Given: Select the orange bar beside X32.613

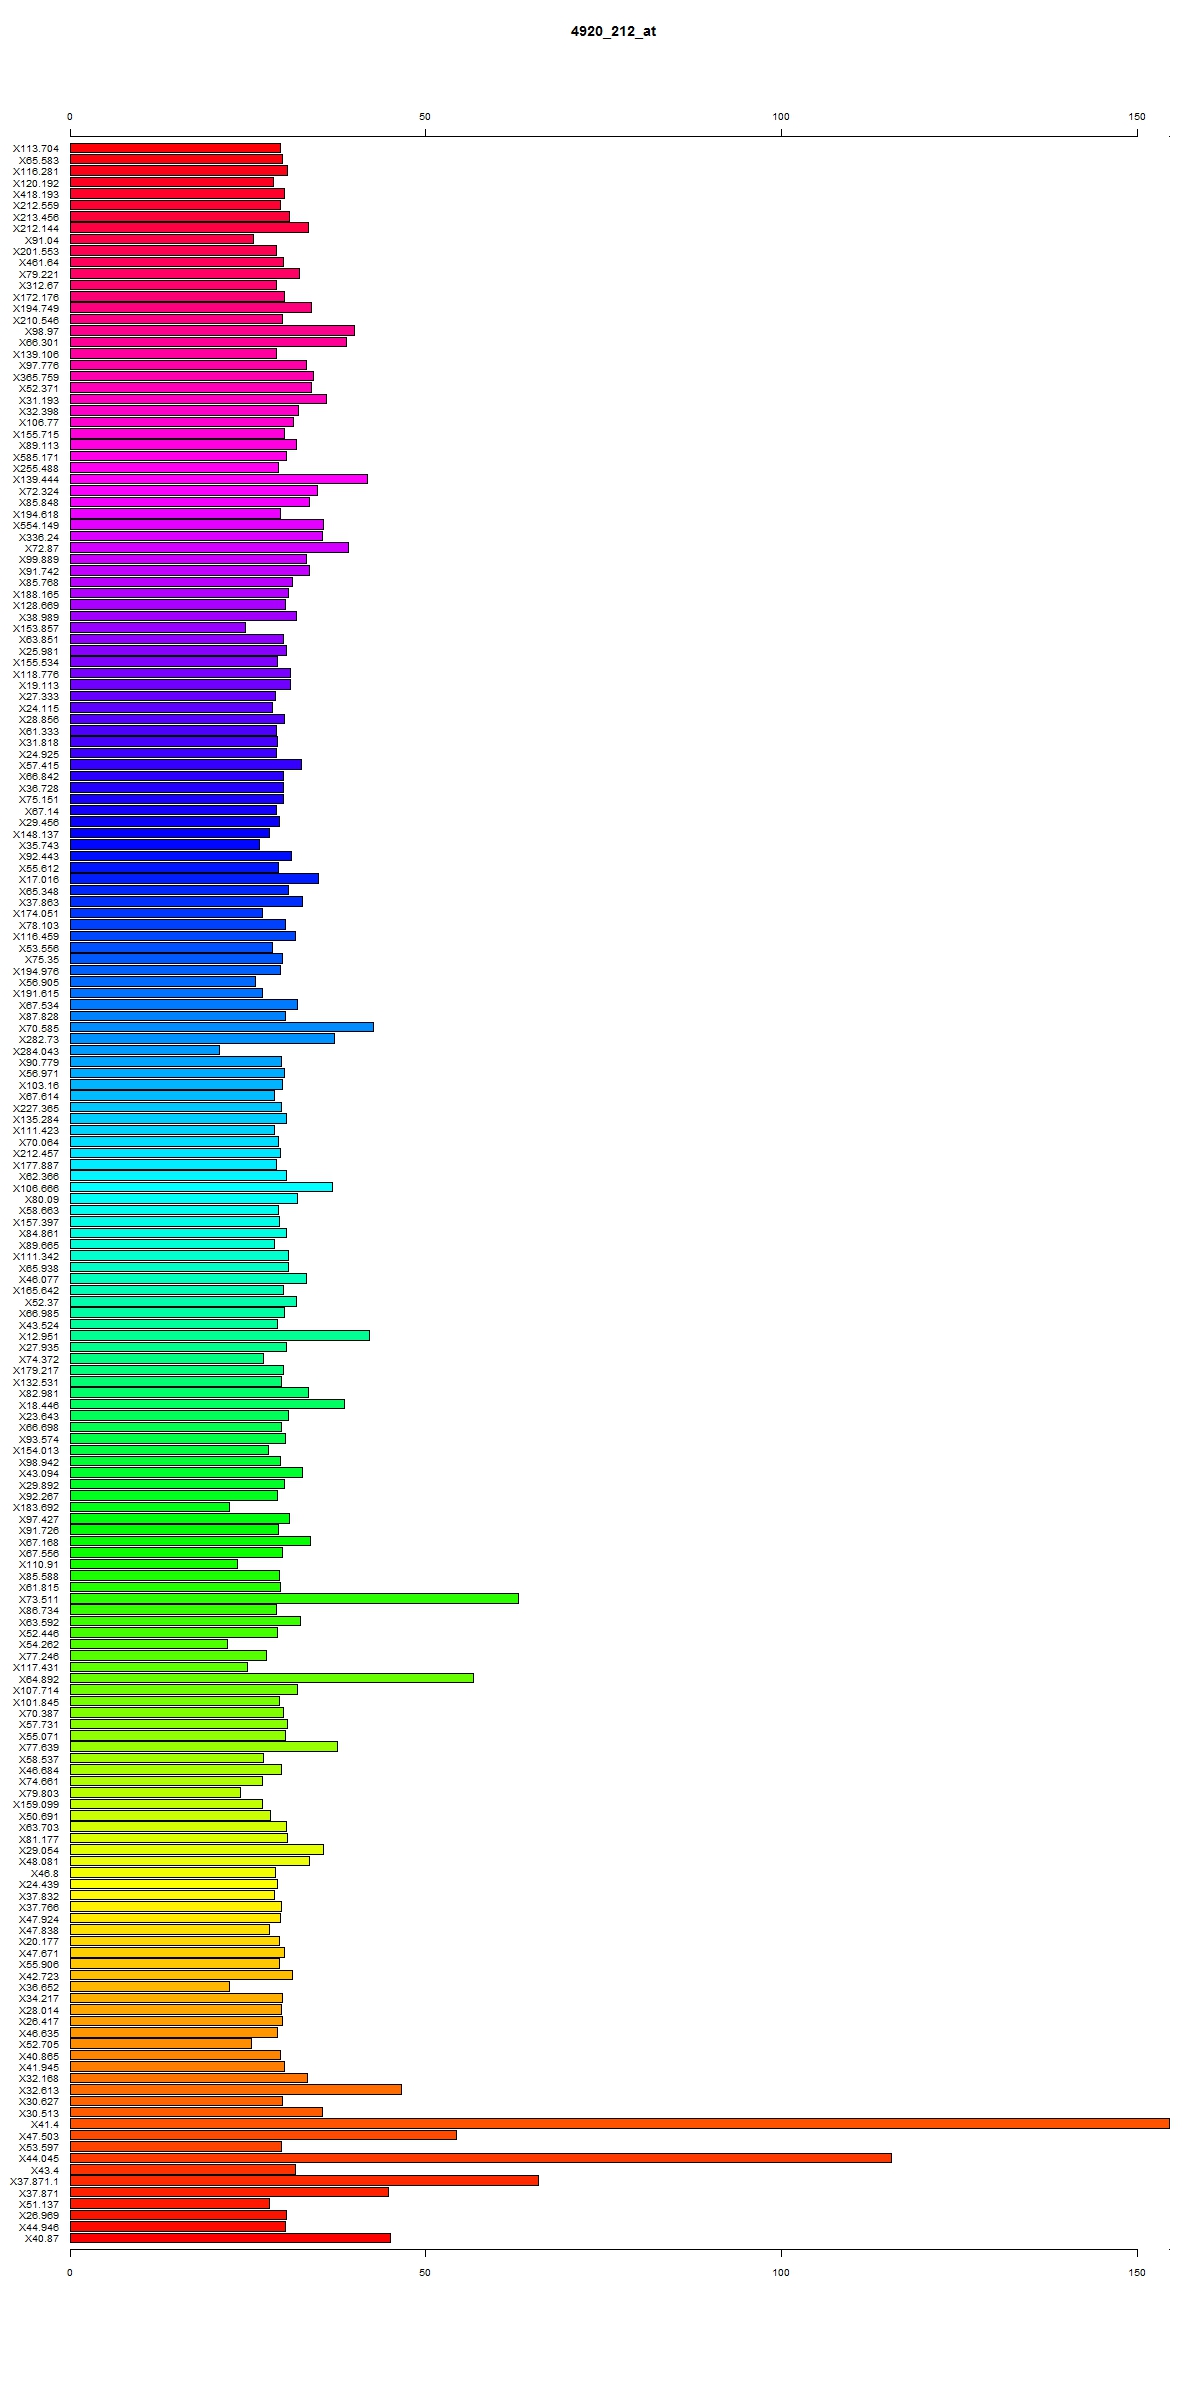Looking at the screenshot, I should tap(236, 2089).
